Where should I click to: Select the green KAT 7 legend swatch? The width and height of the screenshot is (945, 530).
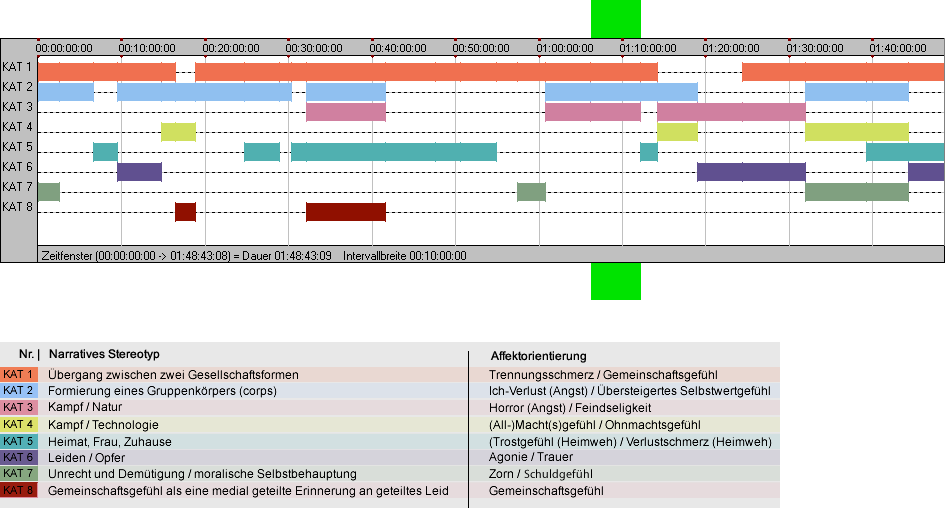tap(19, 474)
